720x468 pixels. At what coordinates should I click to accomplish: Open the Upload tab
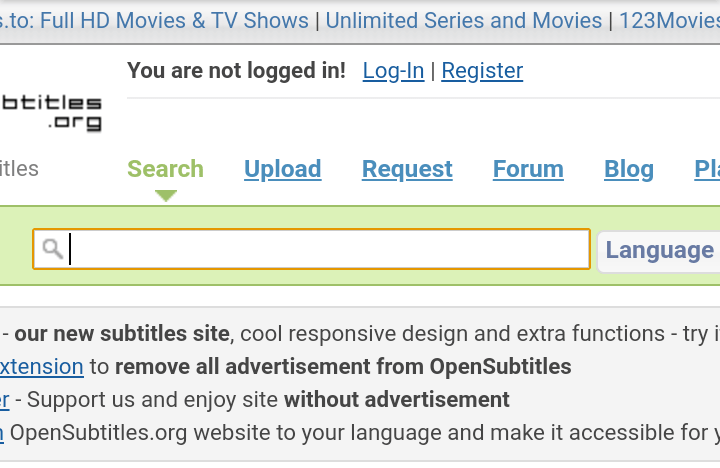click(x=282, y=169)
